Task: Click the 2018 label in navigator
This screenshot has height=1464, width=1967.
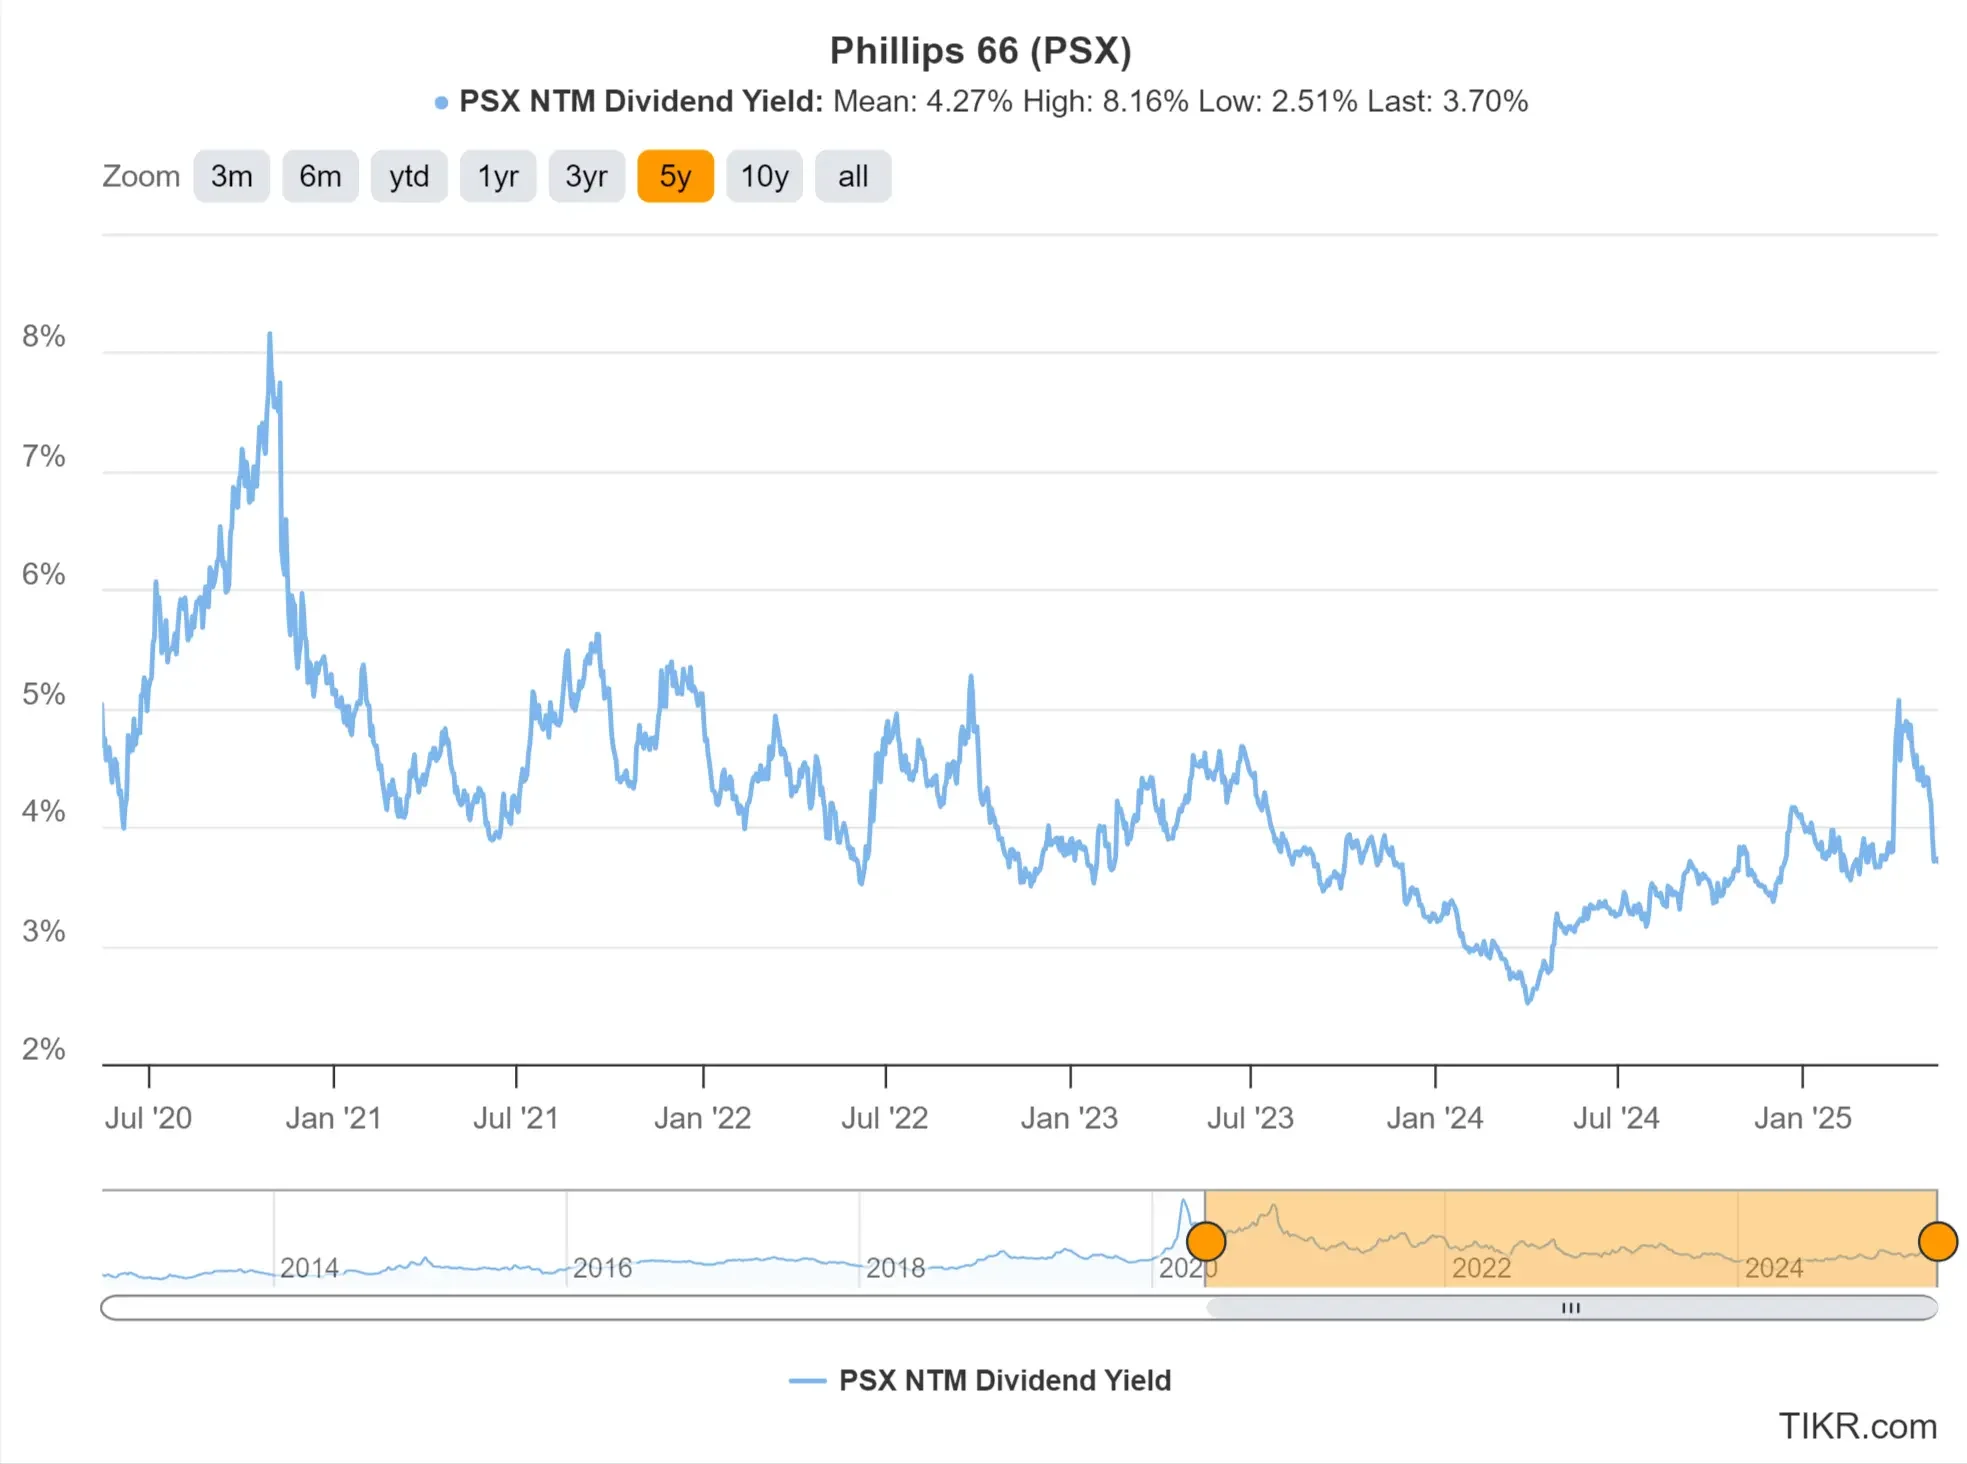Action: 896,1268
